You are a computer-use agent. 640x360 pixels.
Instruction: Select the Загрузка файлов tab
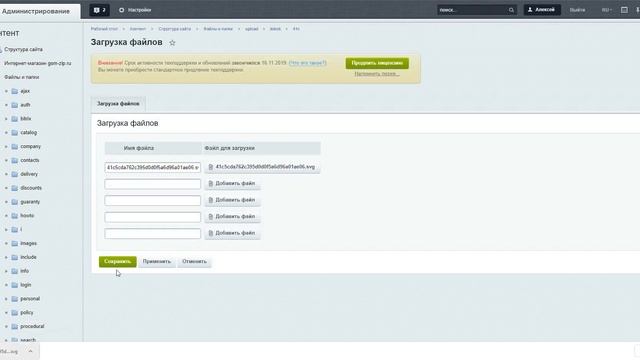point(118,104)
